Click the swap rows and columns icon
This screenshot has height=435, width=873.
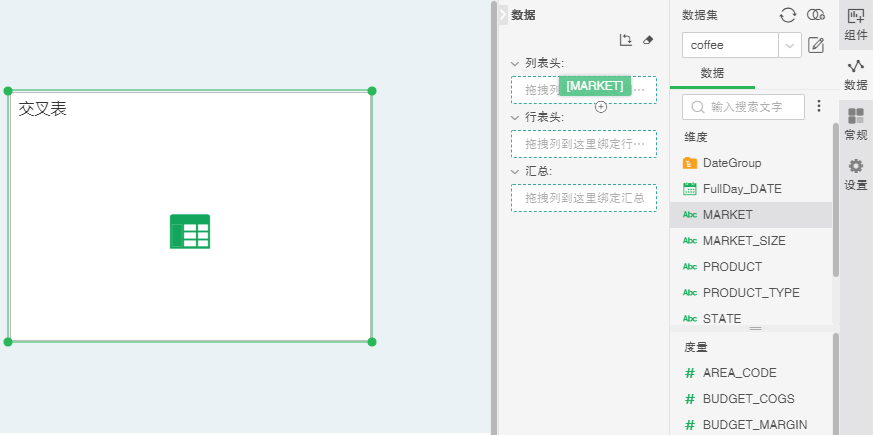click(625, 40)
